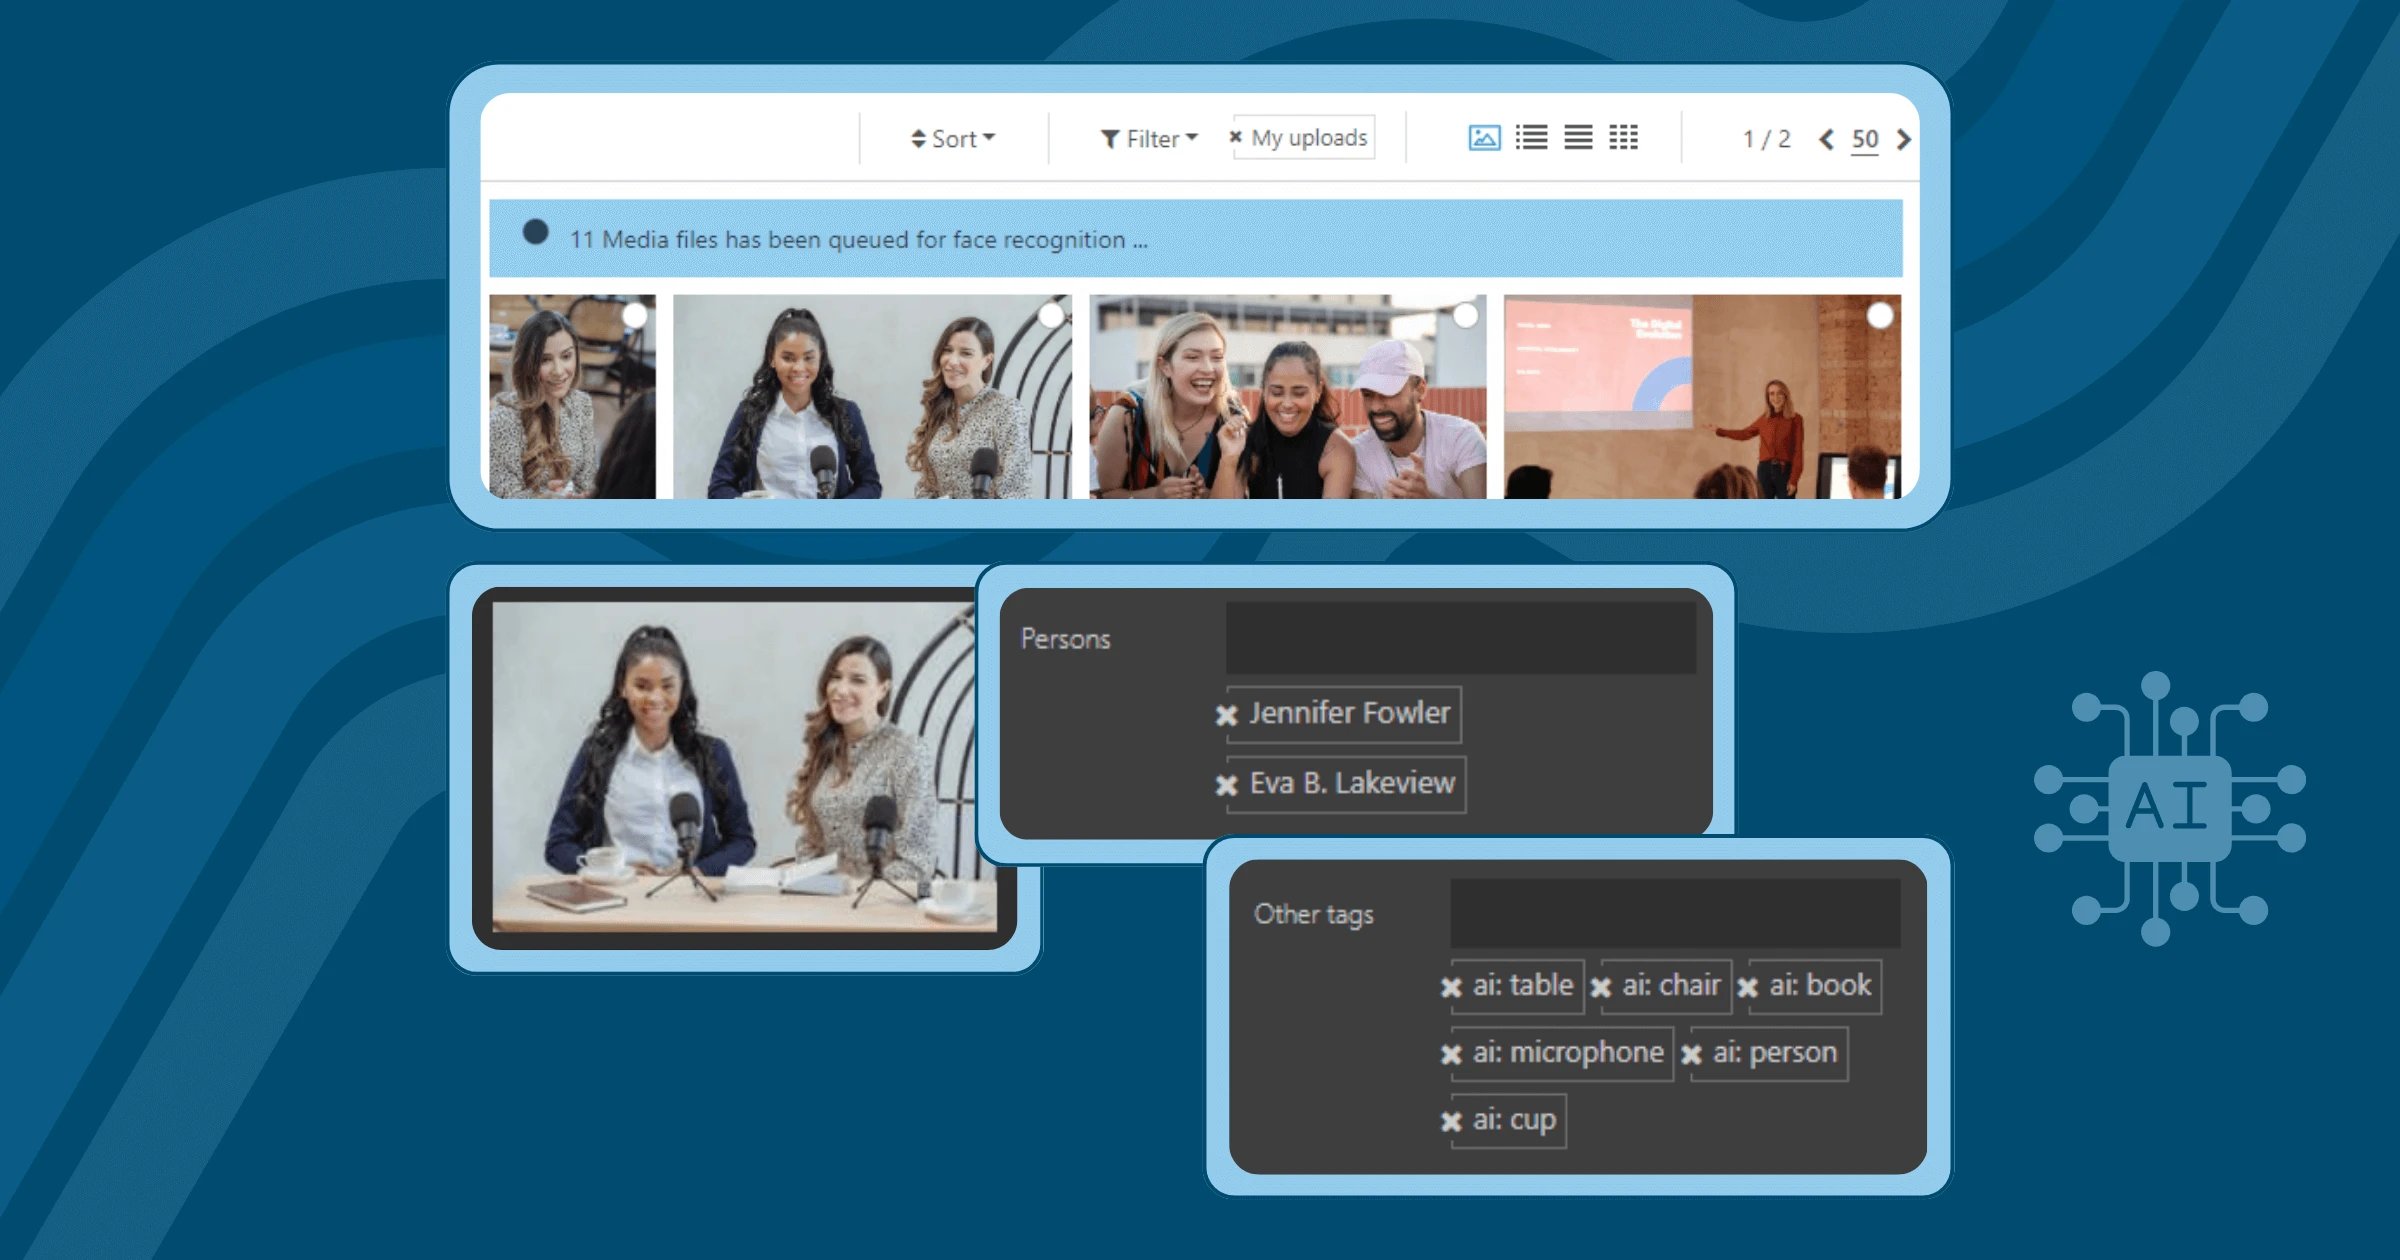Remove the Eva B. Lakeview tag
Screen dimensions: 2400x1260
(x=1227, y=785)
